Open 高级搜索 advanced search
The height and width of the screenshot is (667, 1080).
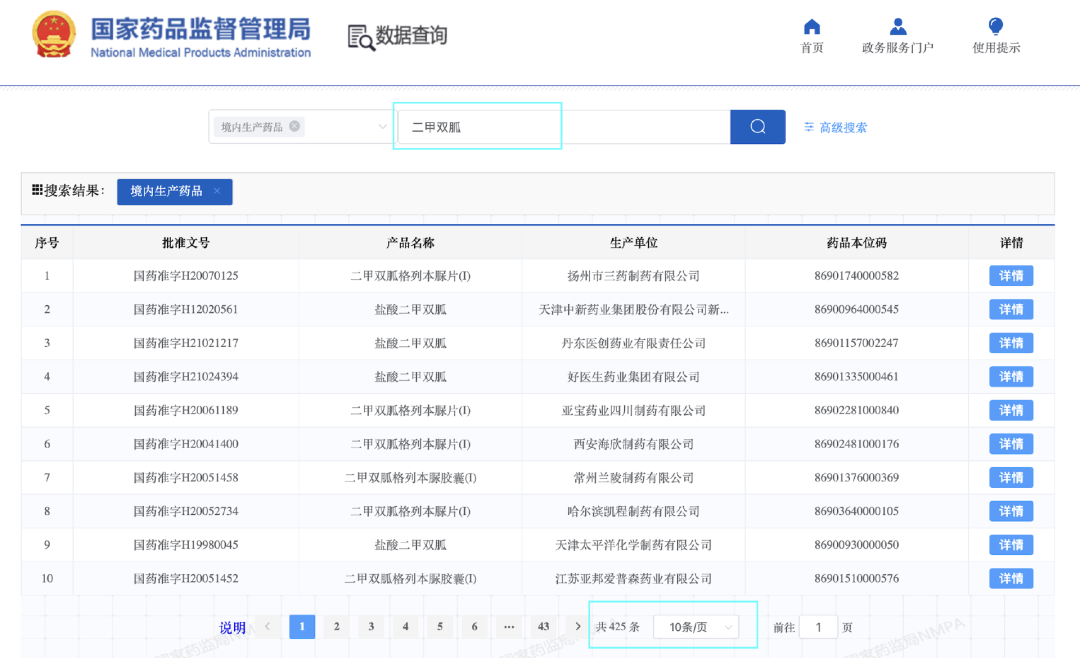coord(835,127)
